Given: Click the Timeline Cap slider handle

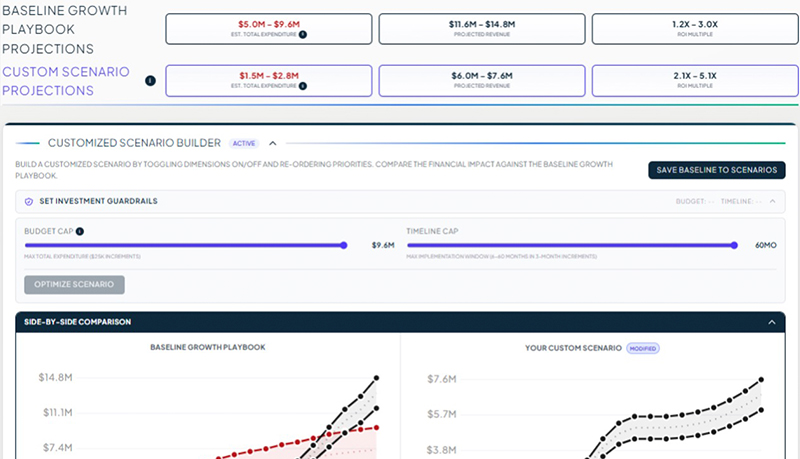Looking at the screenshot, I should tap(734, 245).
